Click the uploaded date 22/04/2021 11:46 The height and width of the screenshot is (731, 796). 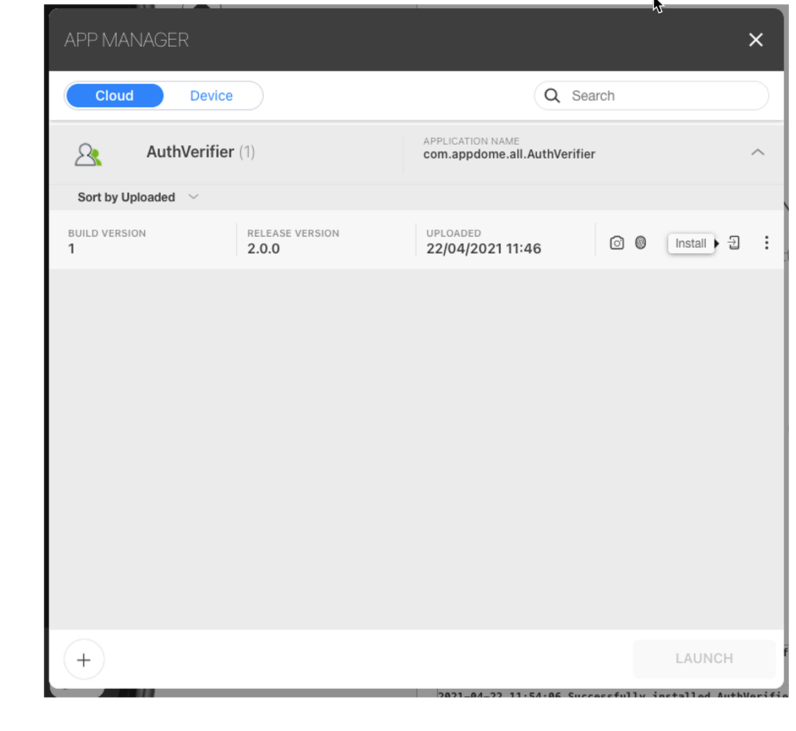[484, 249]
